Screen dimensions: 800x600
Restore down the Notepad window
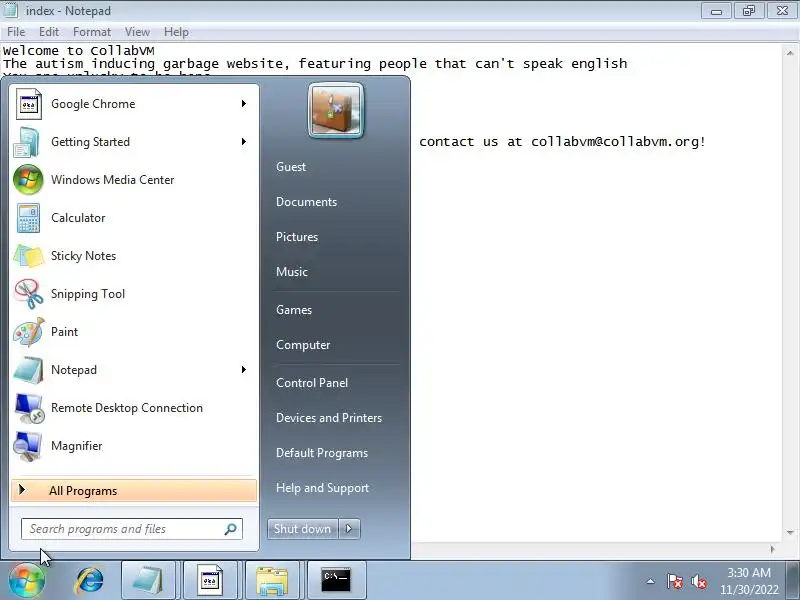coord(748,11)
